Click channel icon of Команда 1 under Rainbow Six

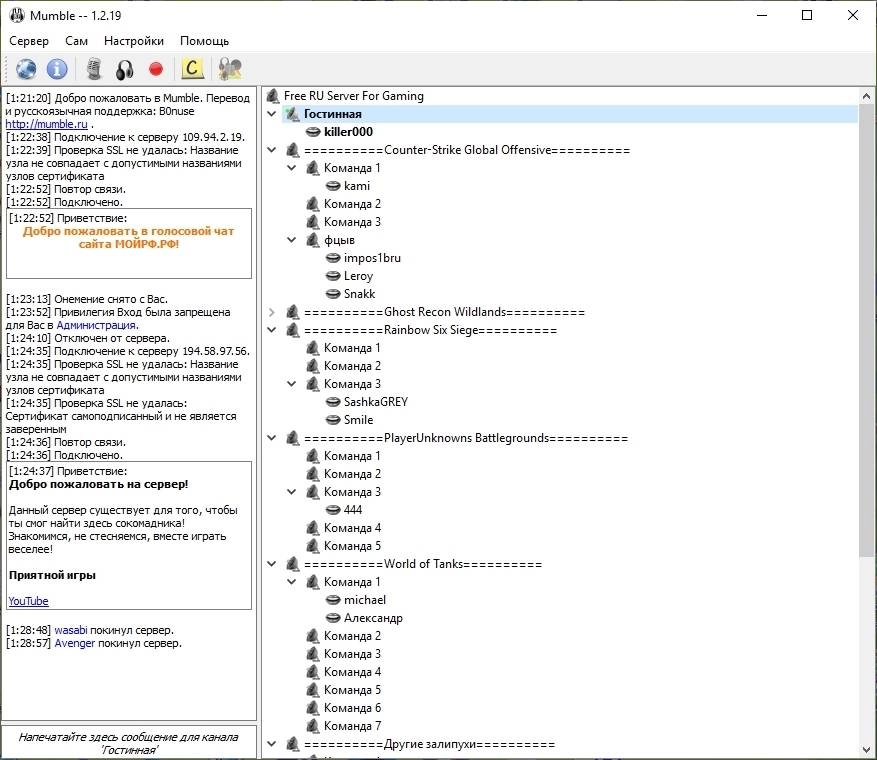click(x=313, y=348)
